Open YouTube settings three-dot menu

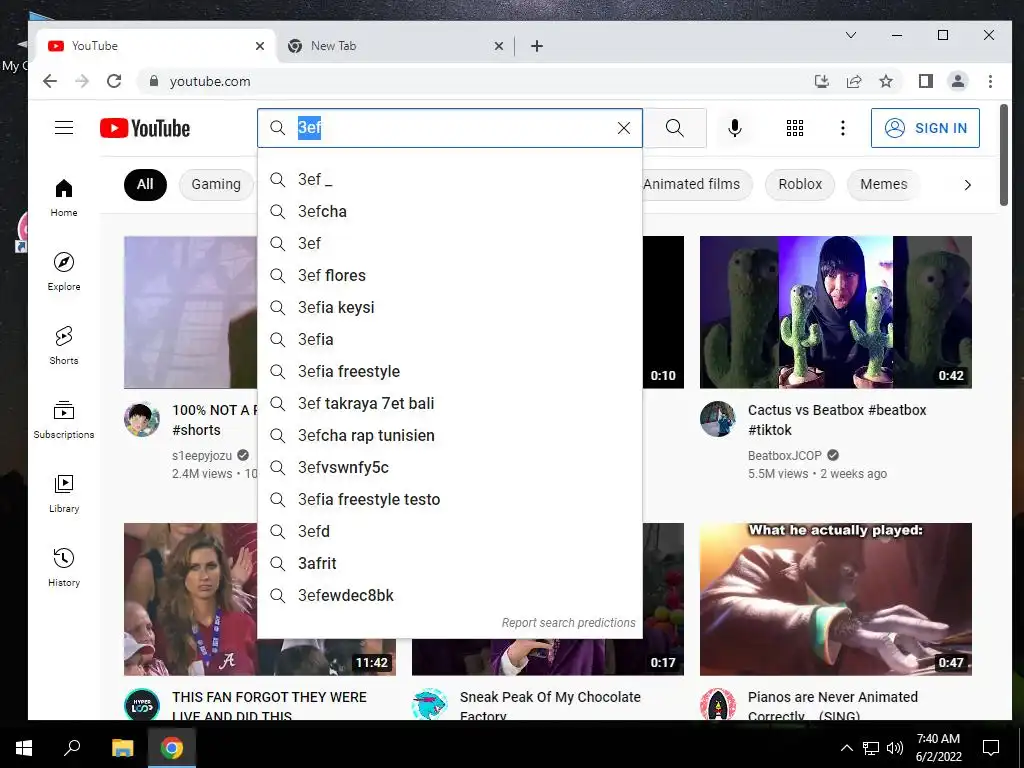click(842, 128)
